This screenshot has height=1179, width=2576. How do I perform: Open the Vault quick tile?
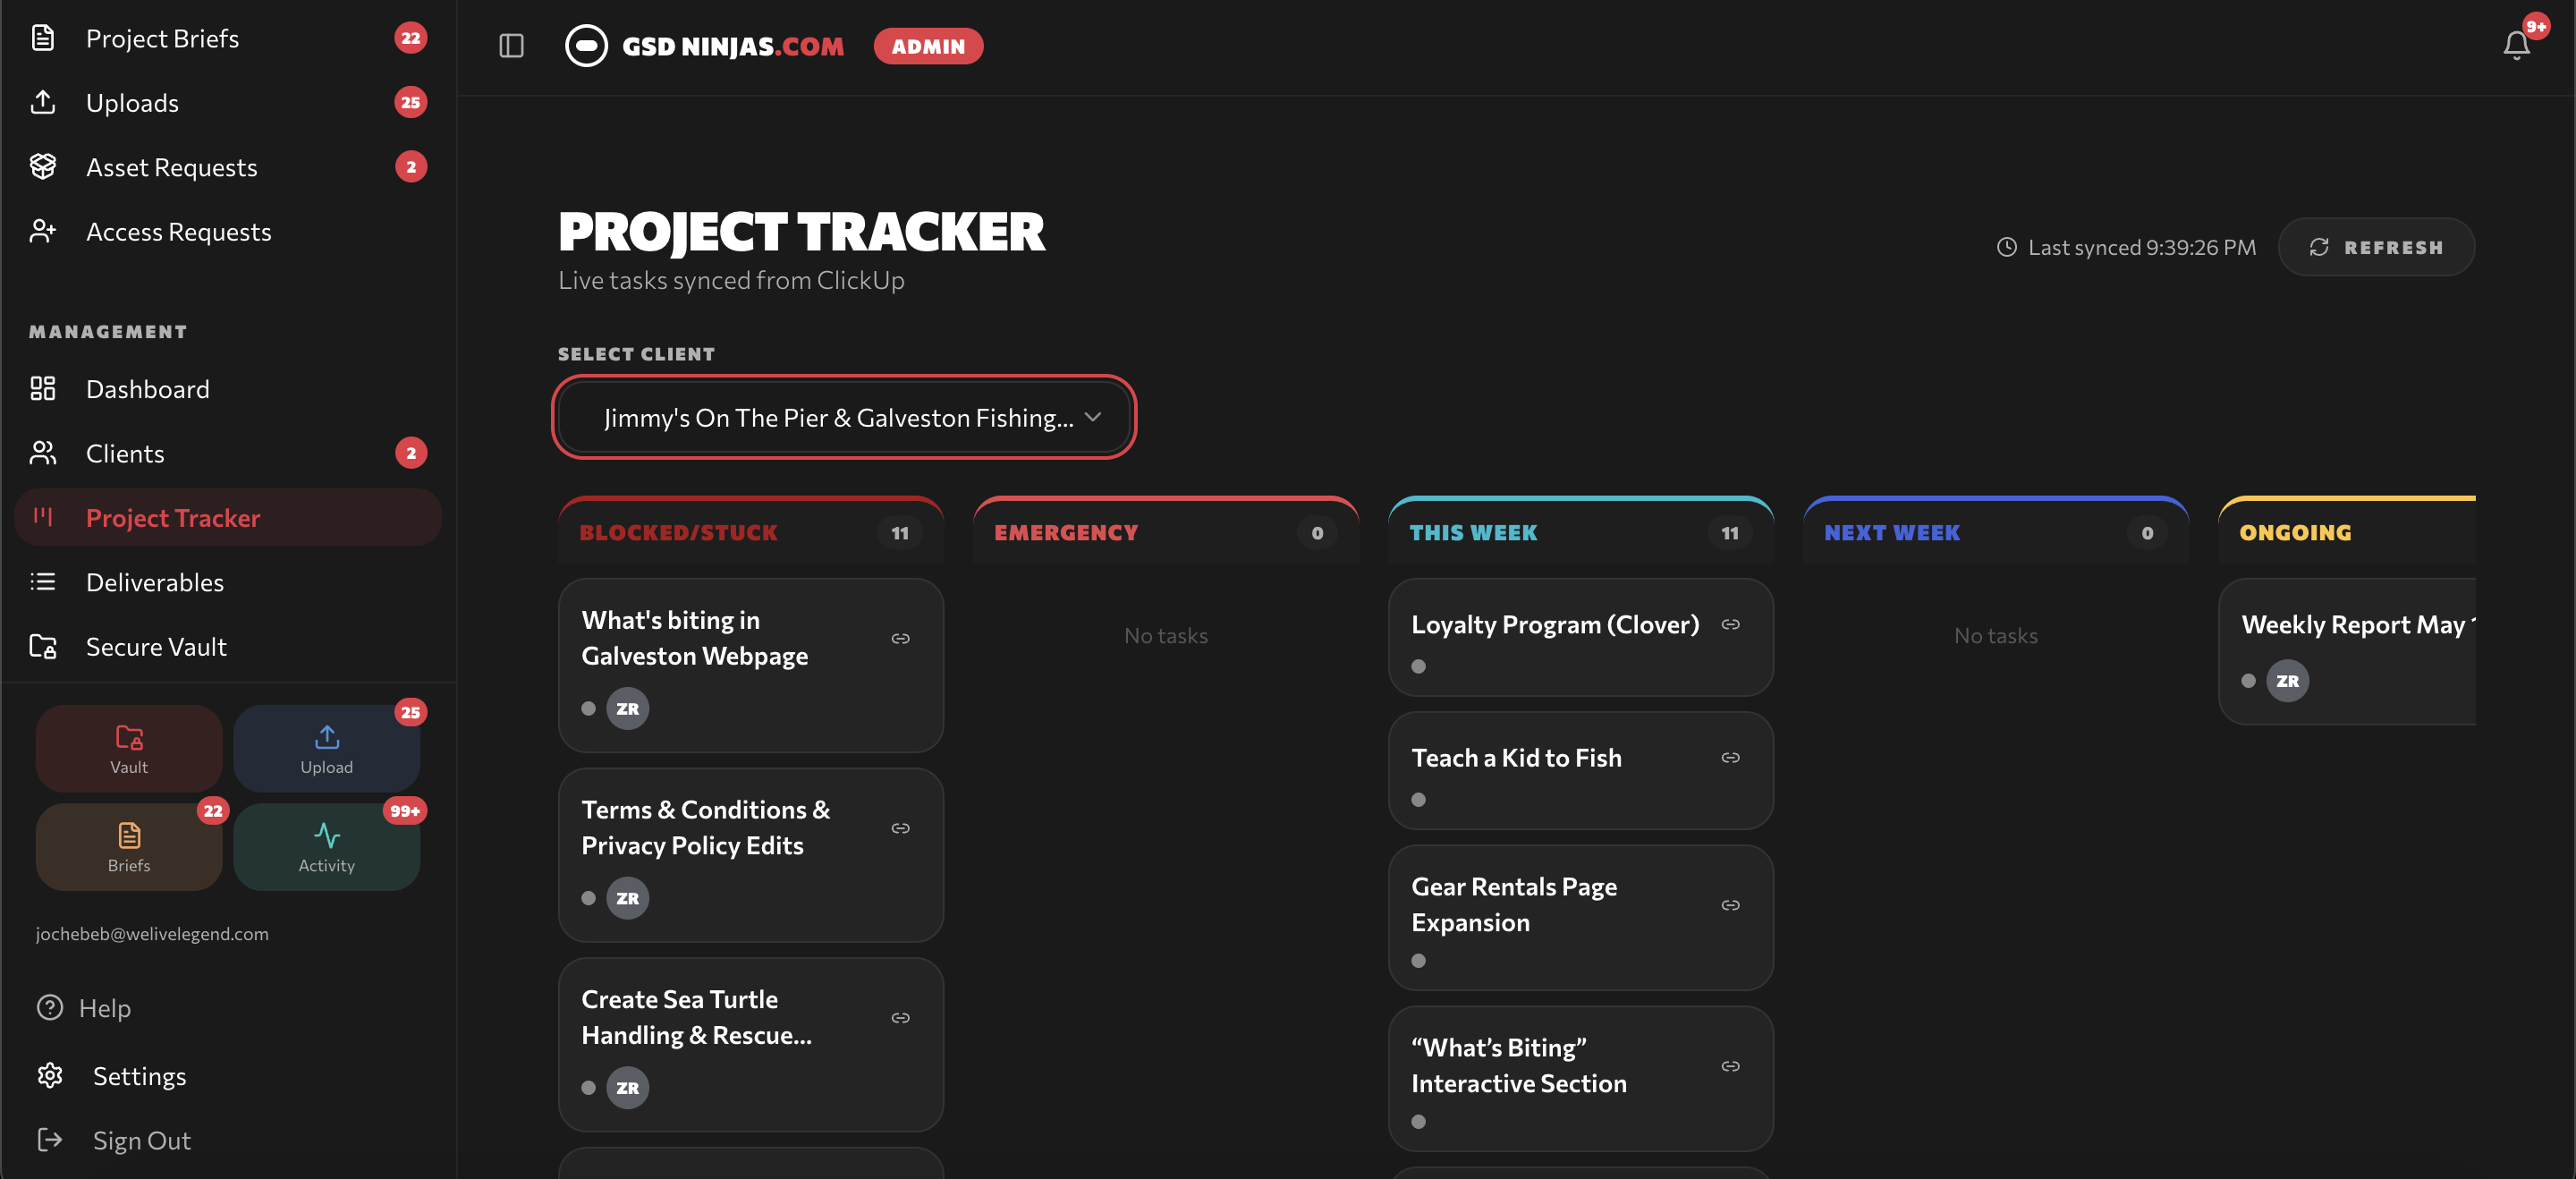pyautogui.click(x=129, y=748)
